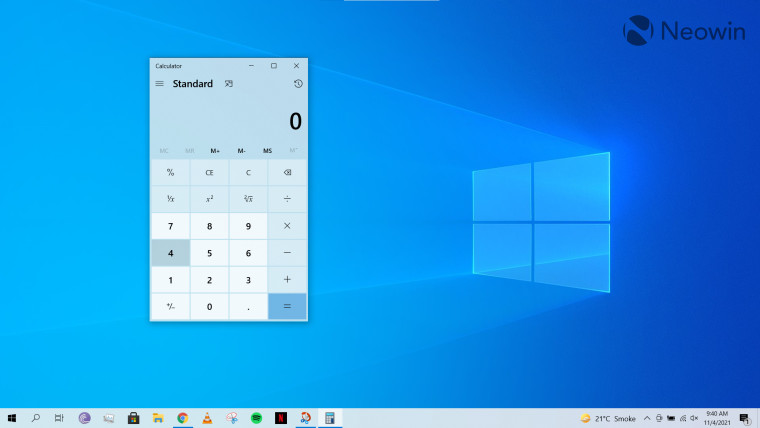Click number 4 on keypad
Screen dimensions: 760x428
(171, 253)
